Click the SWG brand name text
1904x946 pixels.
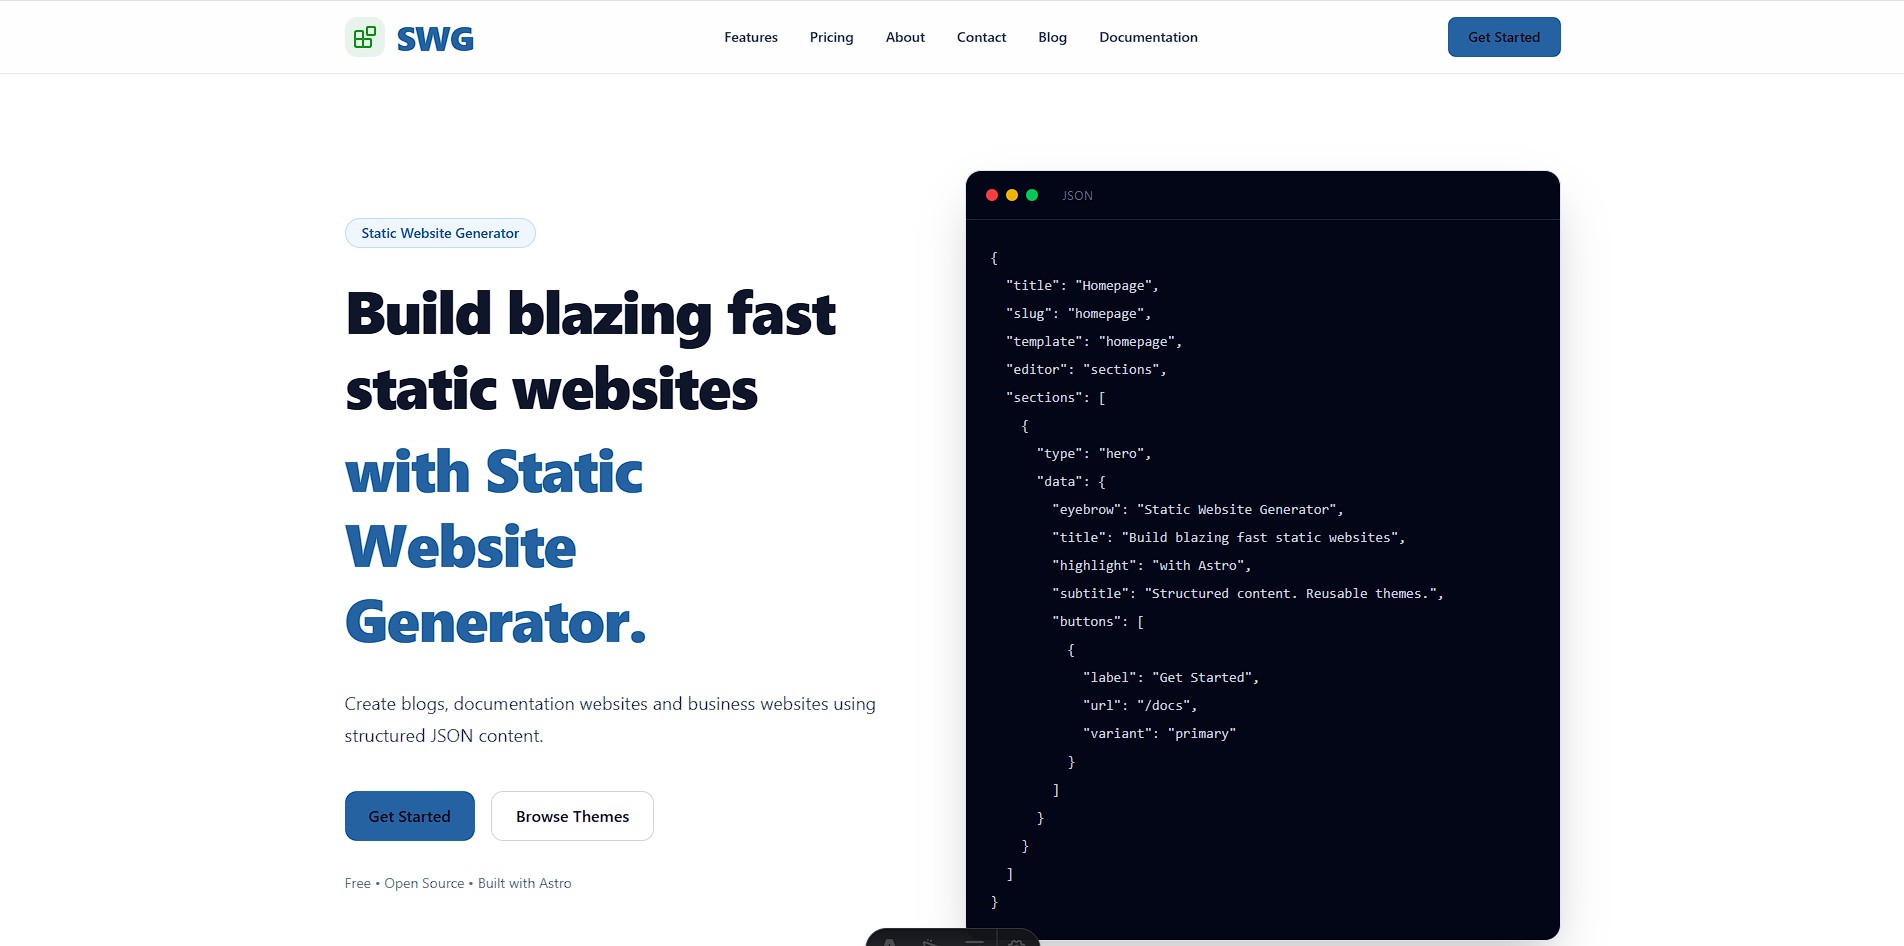coord(435,38)
